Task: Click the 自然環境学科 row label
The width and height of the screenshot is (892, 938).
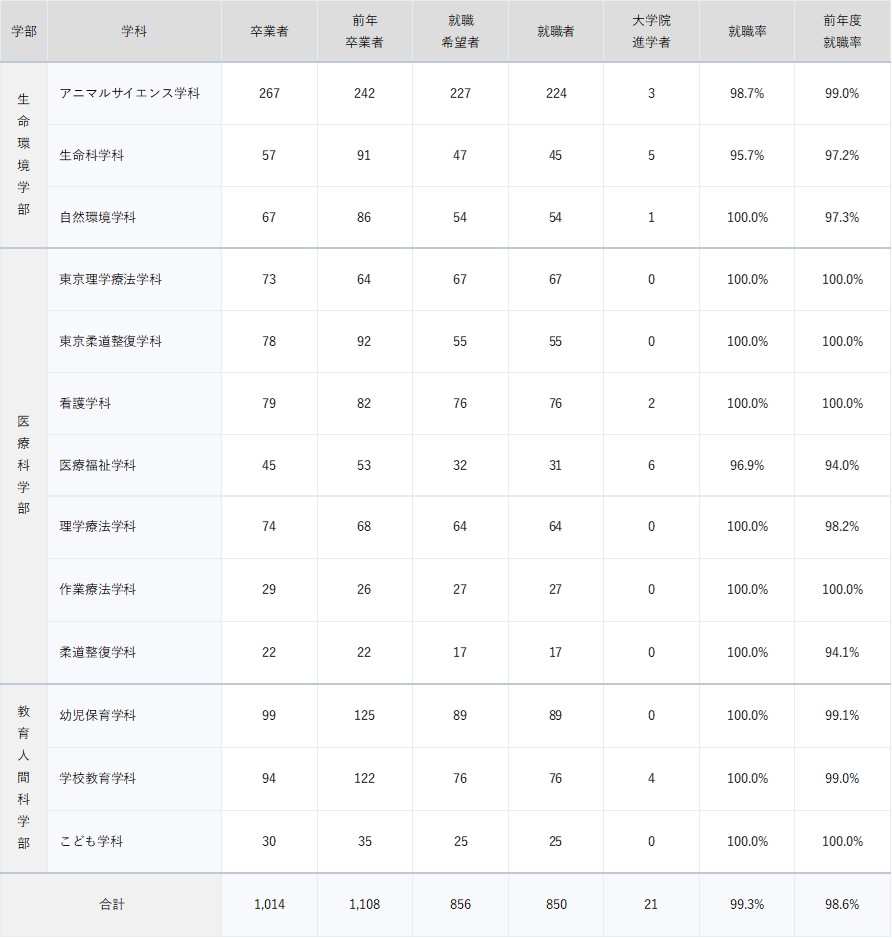Action: point(97,217)
